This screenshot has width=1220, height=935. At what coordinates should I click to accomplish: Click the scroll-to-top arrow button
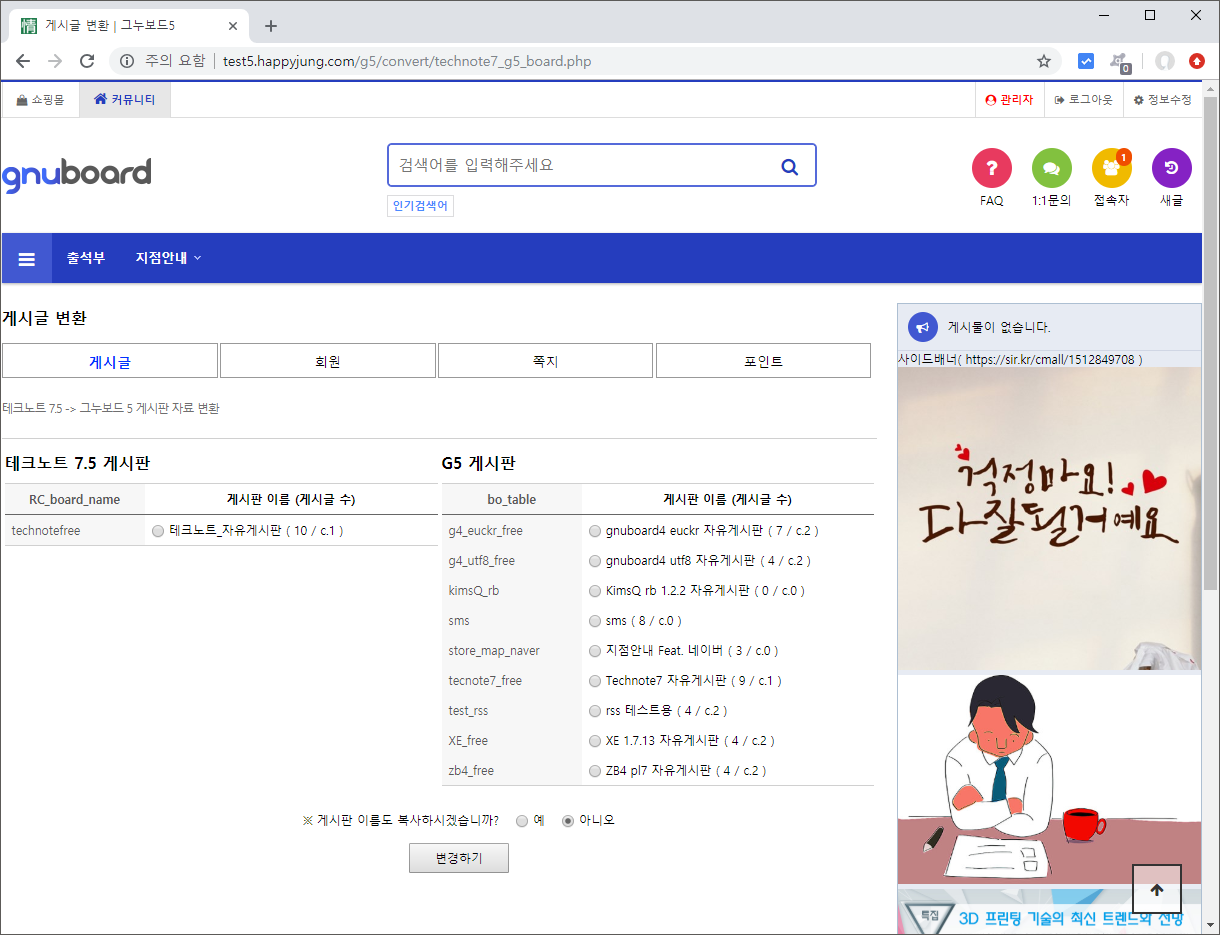[x=1156, y=889]
